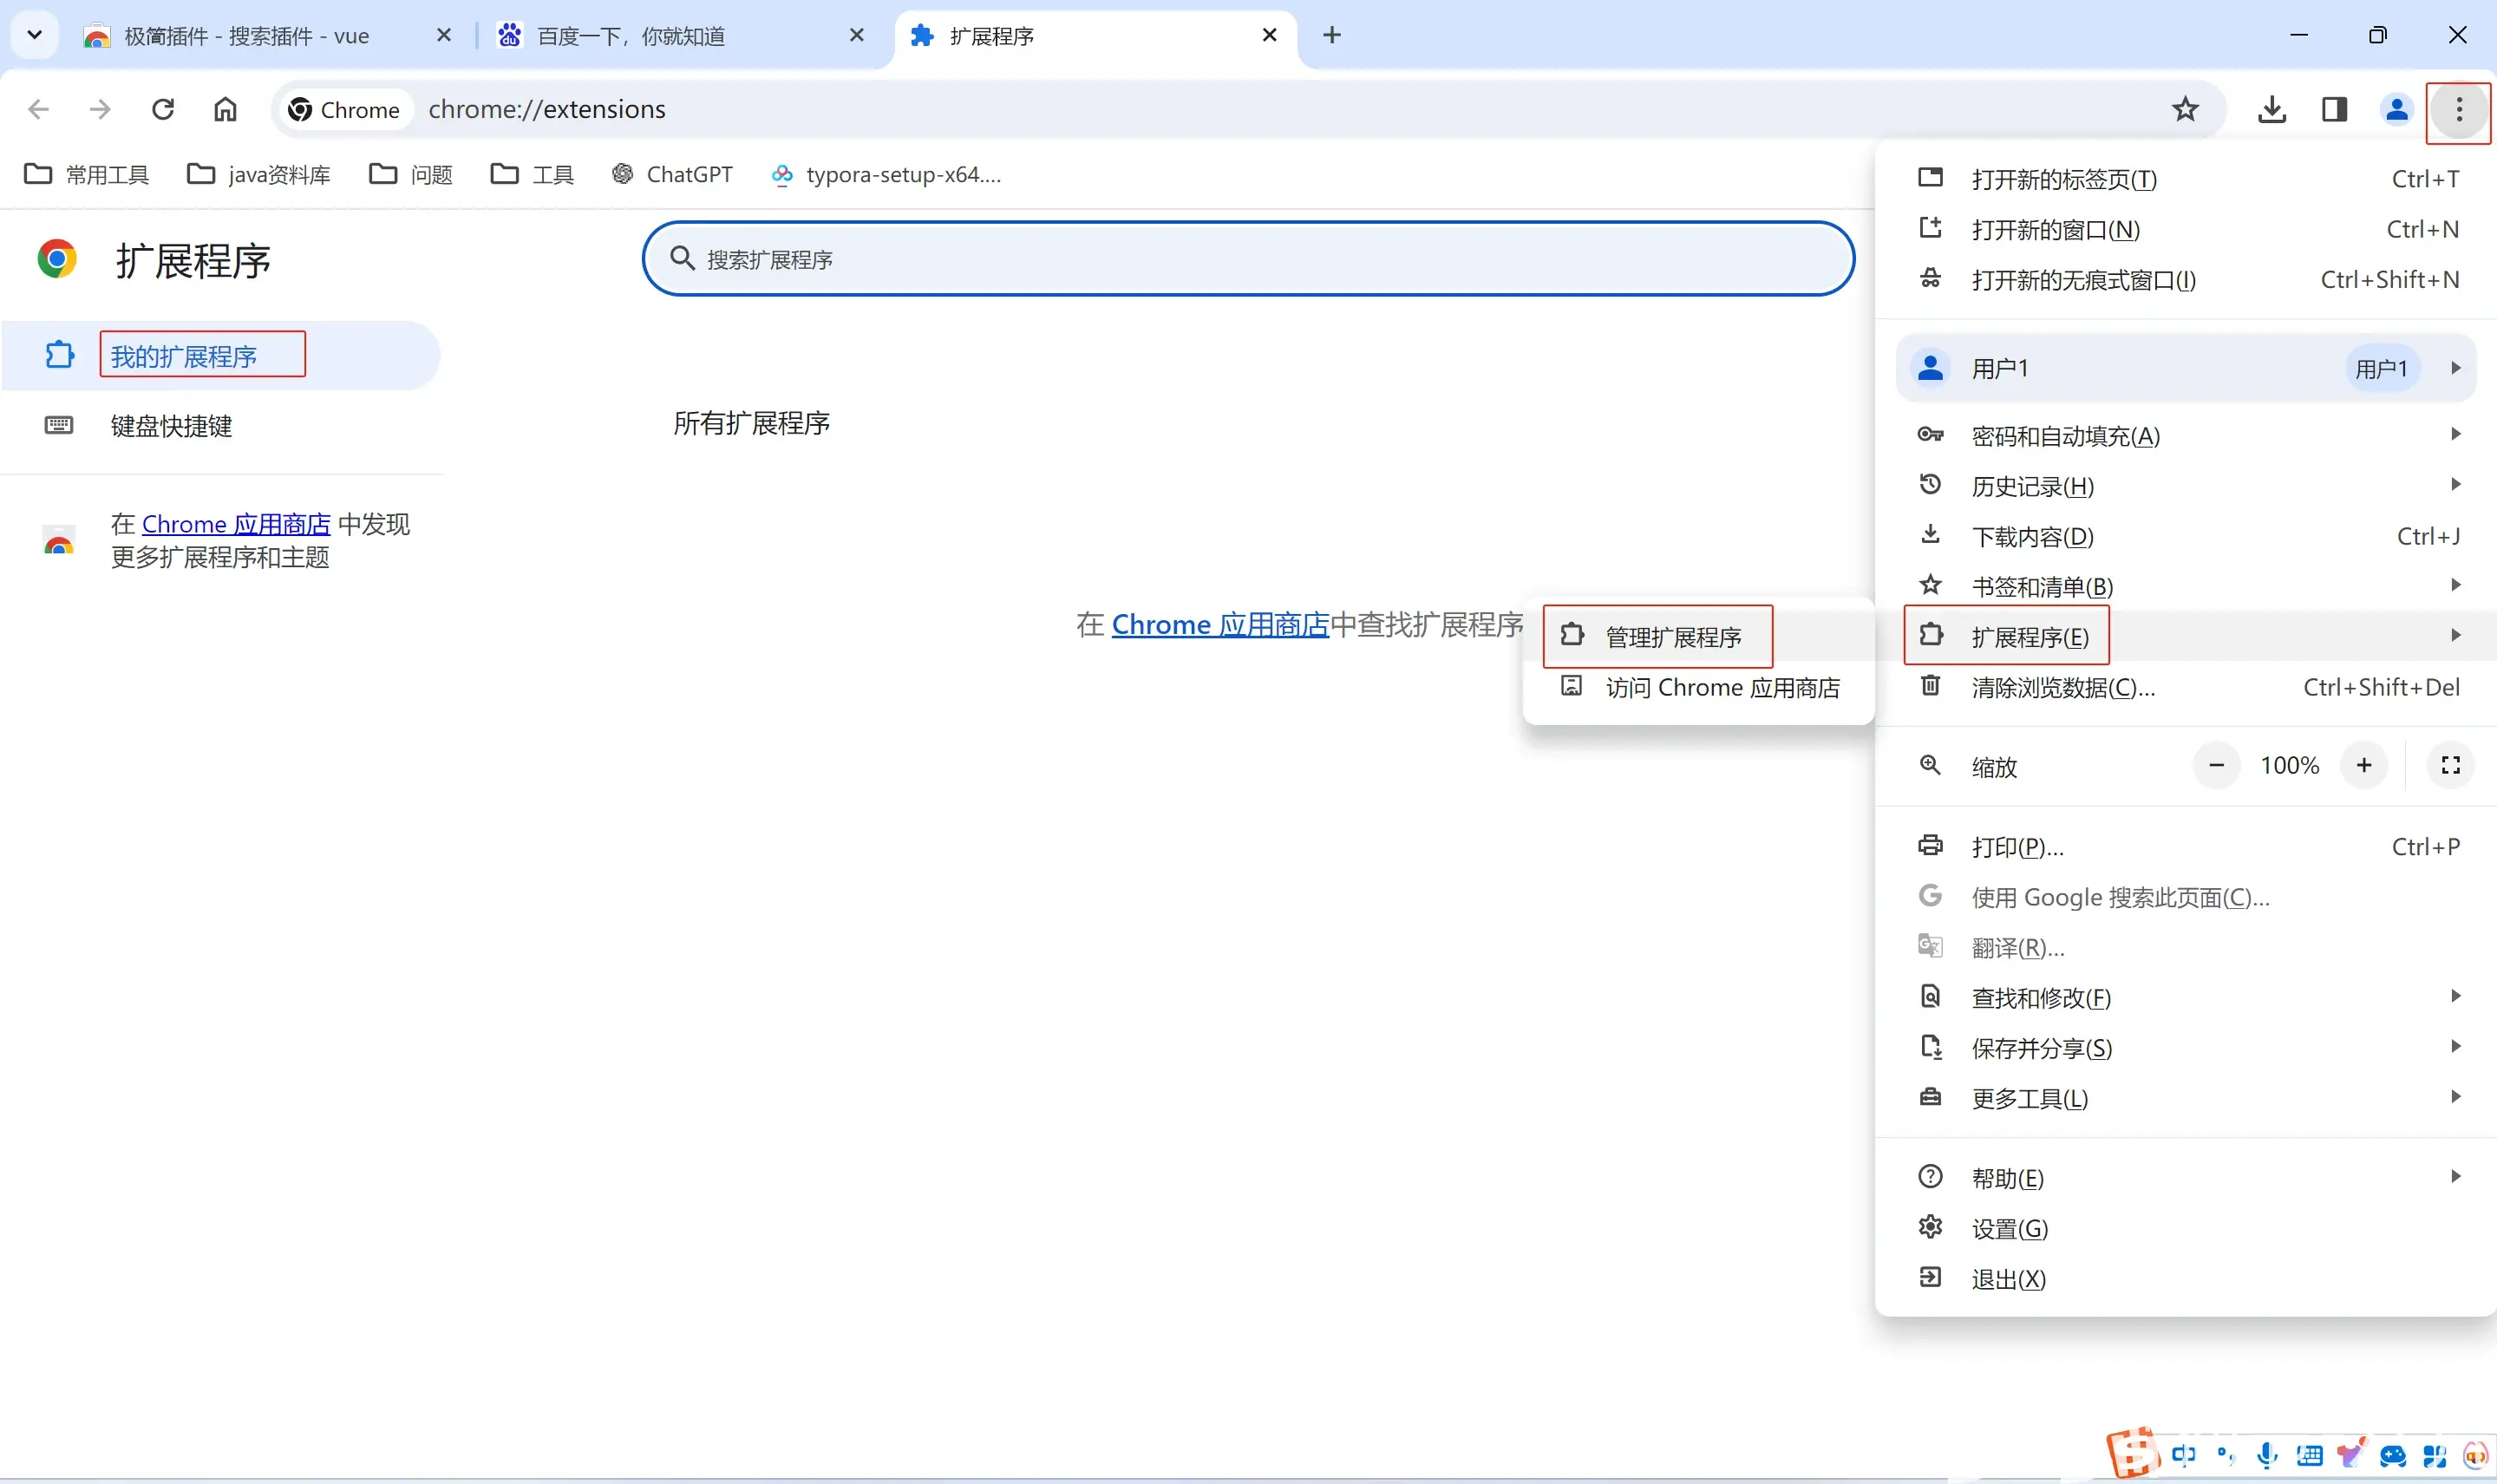Viewport: 2497px width, 1484px height.
Task: Close the 百度一下 tab
Action: point(857,35)
